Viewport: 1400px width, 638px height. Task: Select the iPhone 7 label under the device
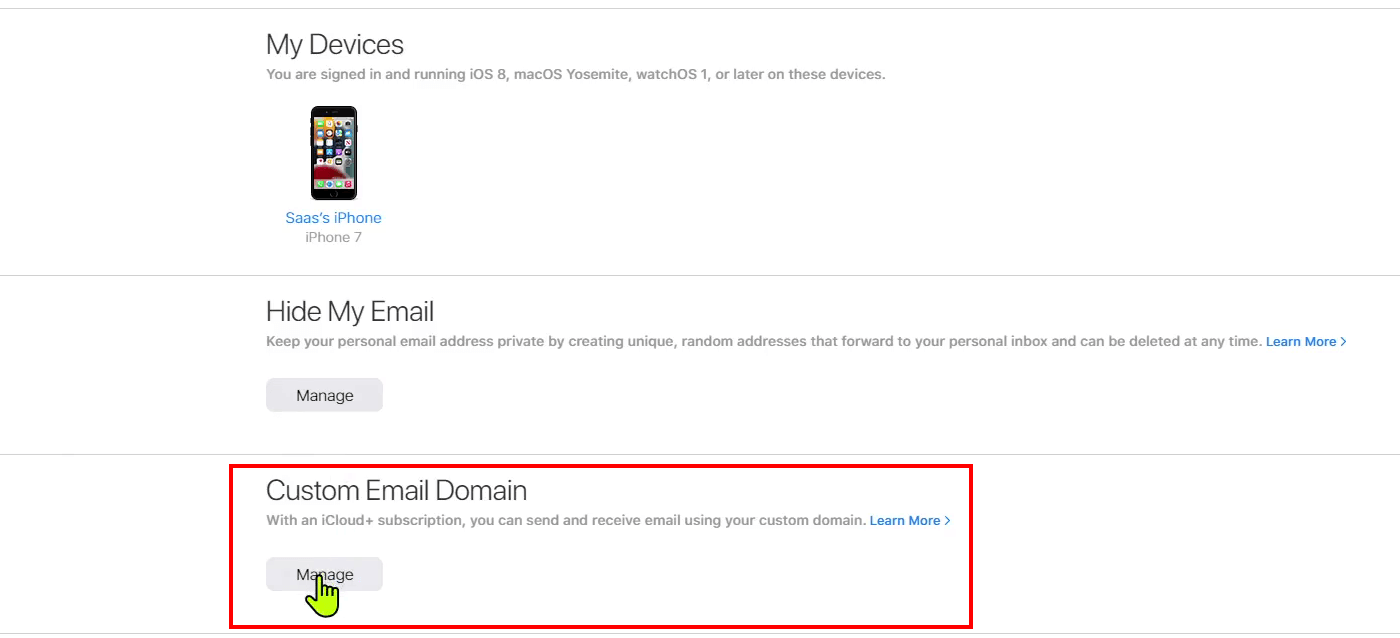(x=333, y=237)
